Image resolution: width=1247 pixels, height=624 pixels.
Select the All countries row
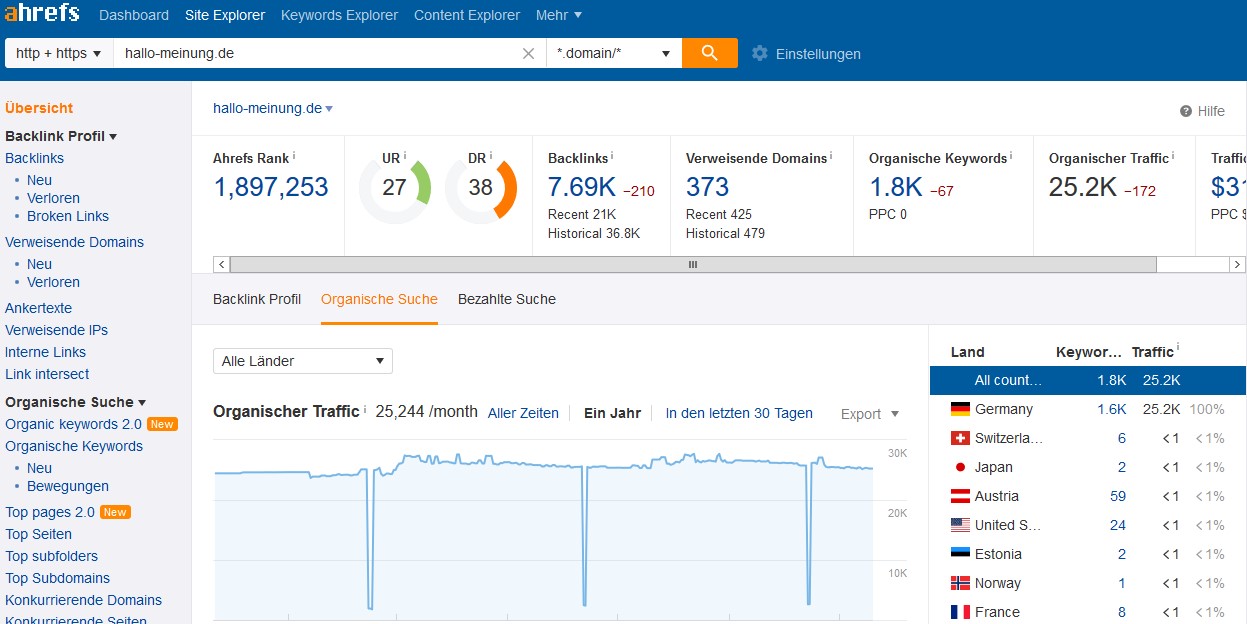[x=1088, y=380]
